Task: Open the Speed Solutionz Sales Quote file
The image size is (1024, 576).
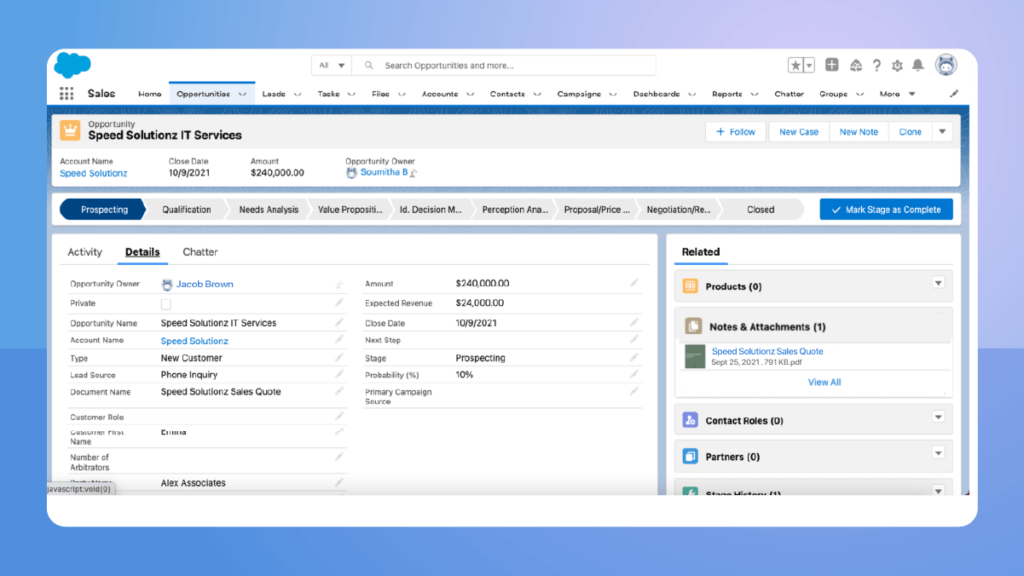Action: point(767,351)
